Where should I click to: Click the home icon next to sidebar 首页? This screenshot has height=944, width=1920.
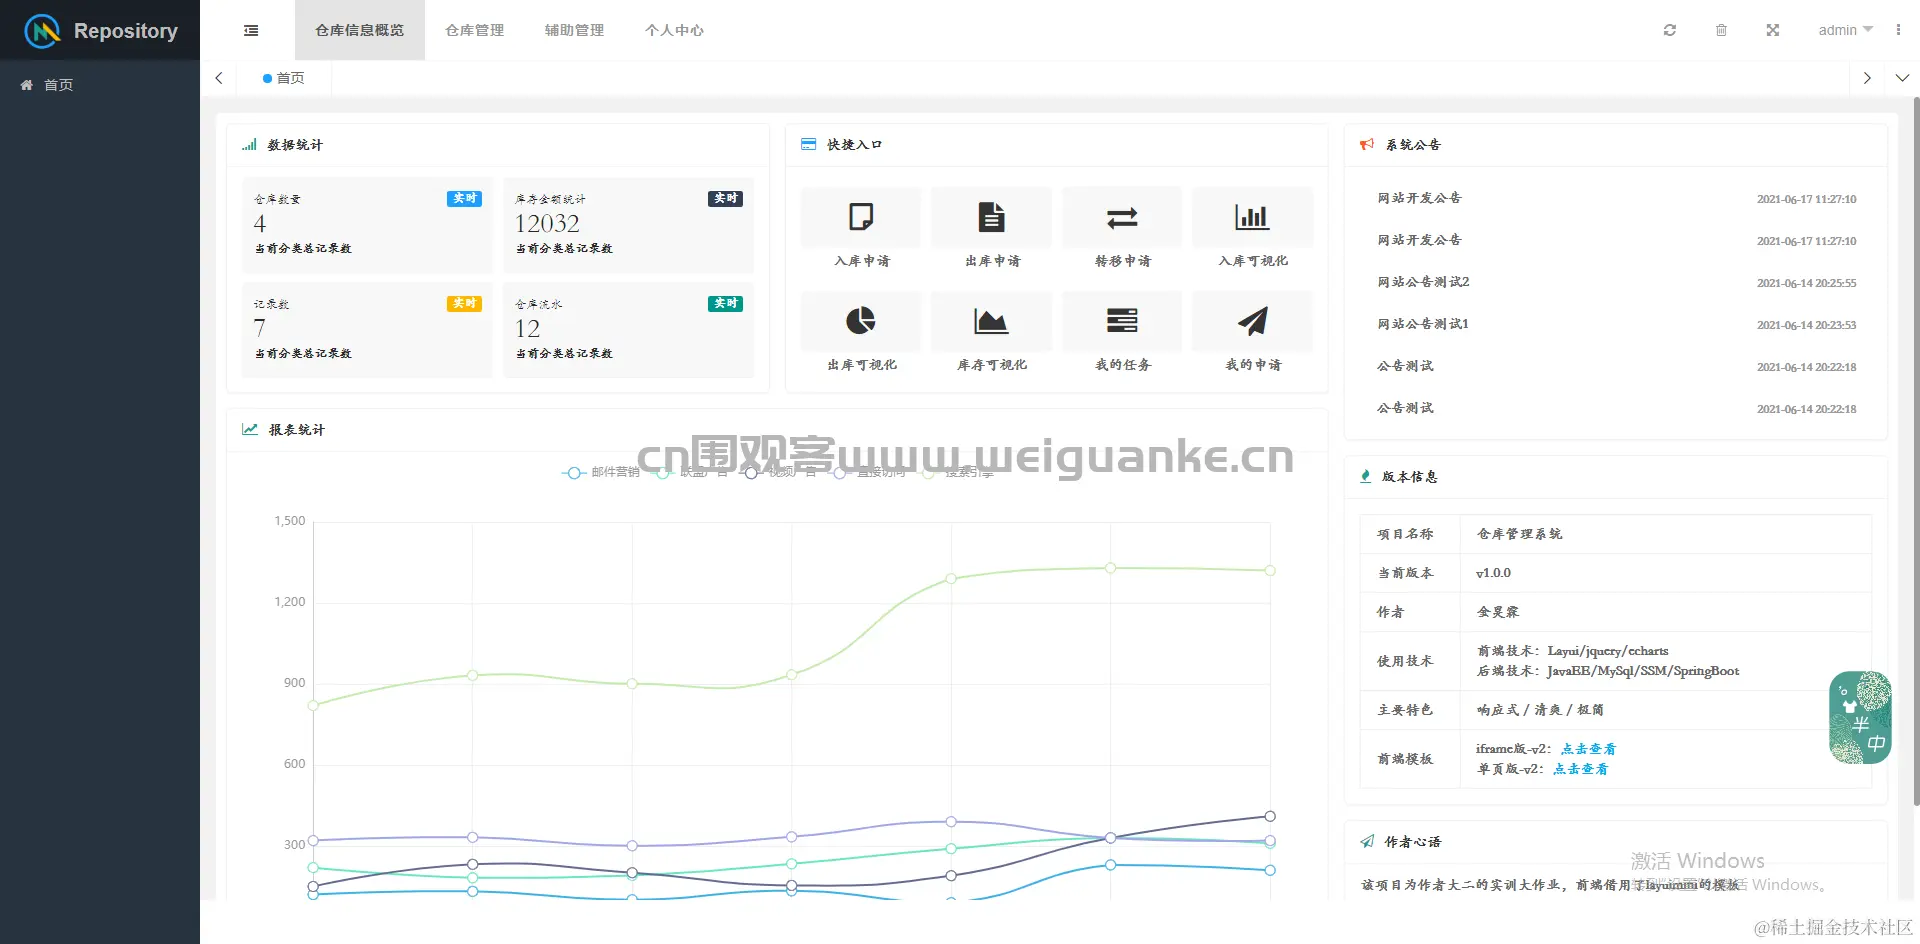click(27, 85)
